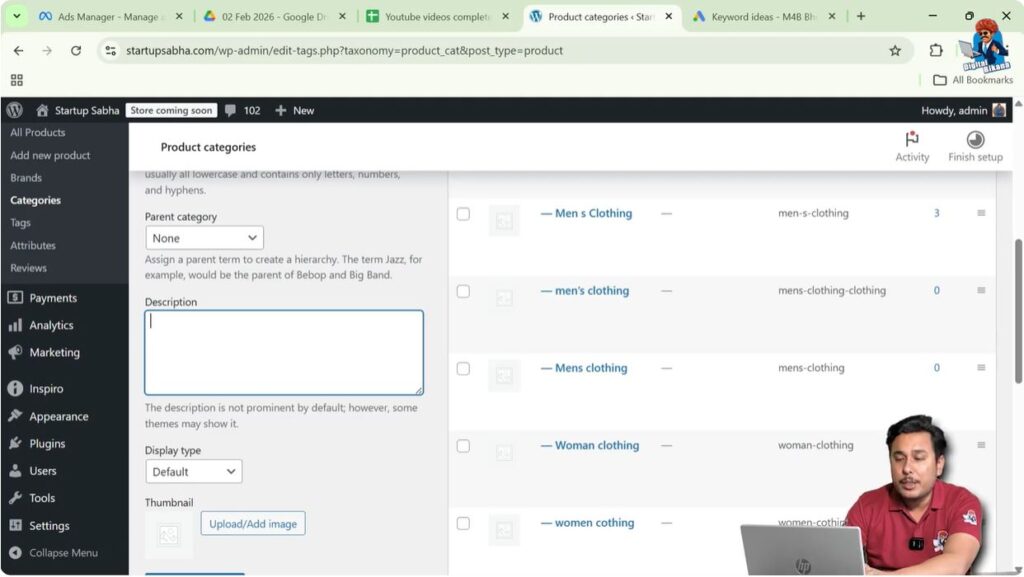Select the Marketing megaphone icon in the sidebar
This screenshot has width=1024, height=577.
[17, 352]
